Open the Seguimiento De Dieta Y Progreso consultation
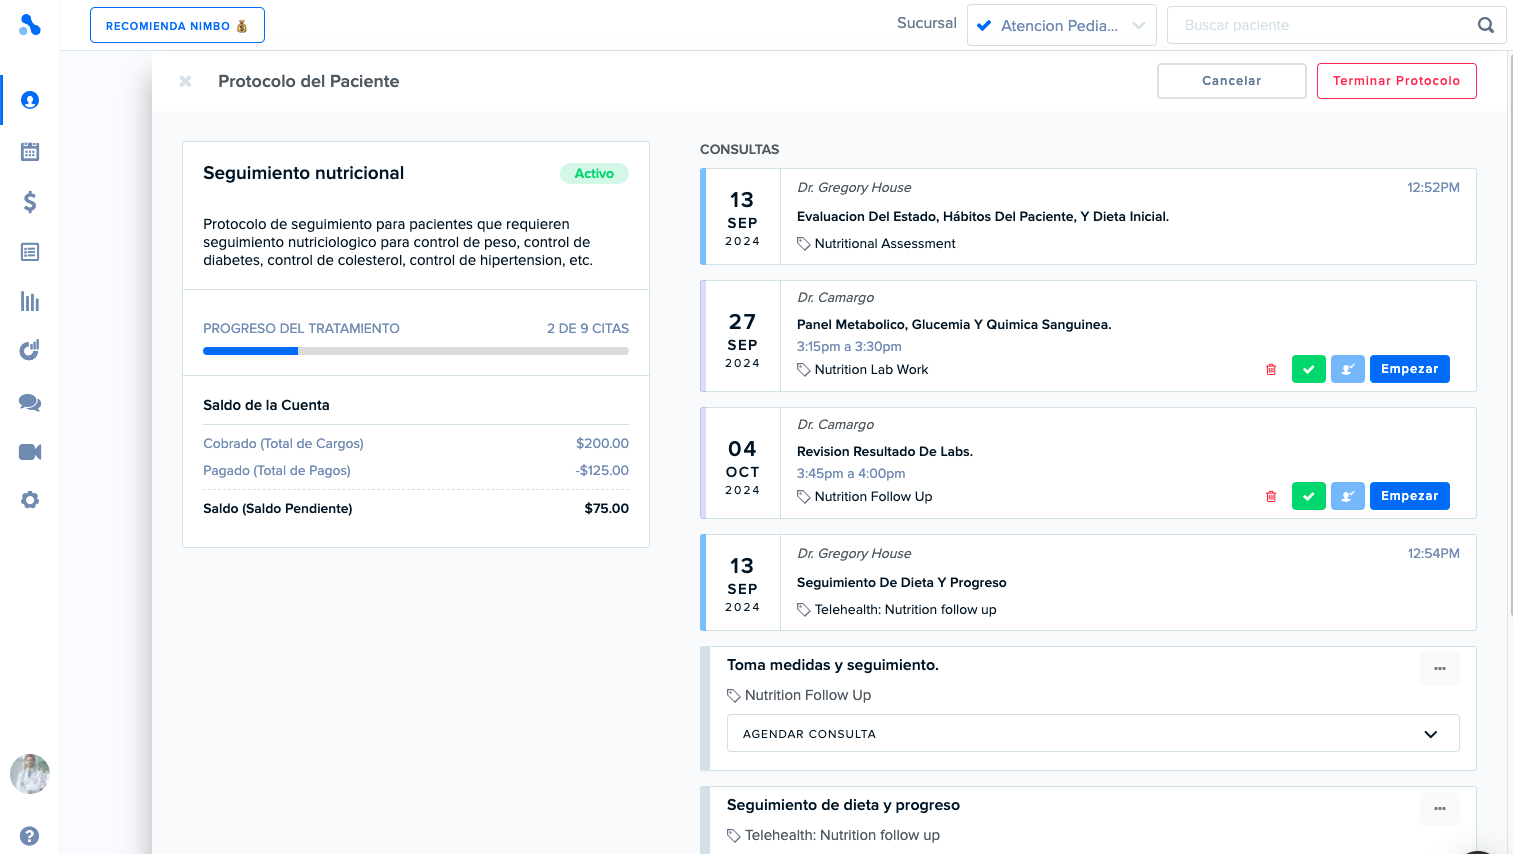 1089,583
